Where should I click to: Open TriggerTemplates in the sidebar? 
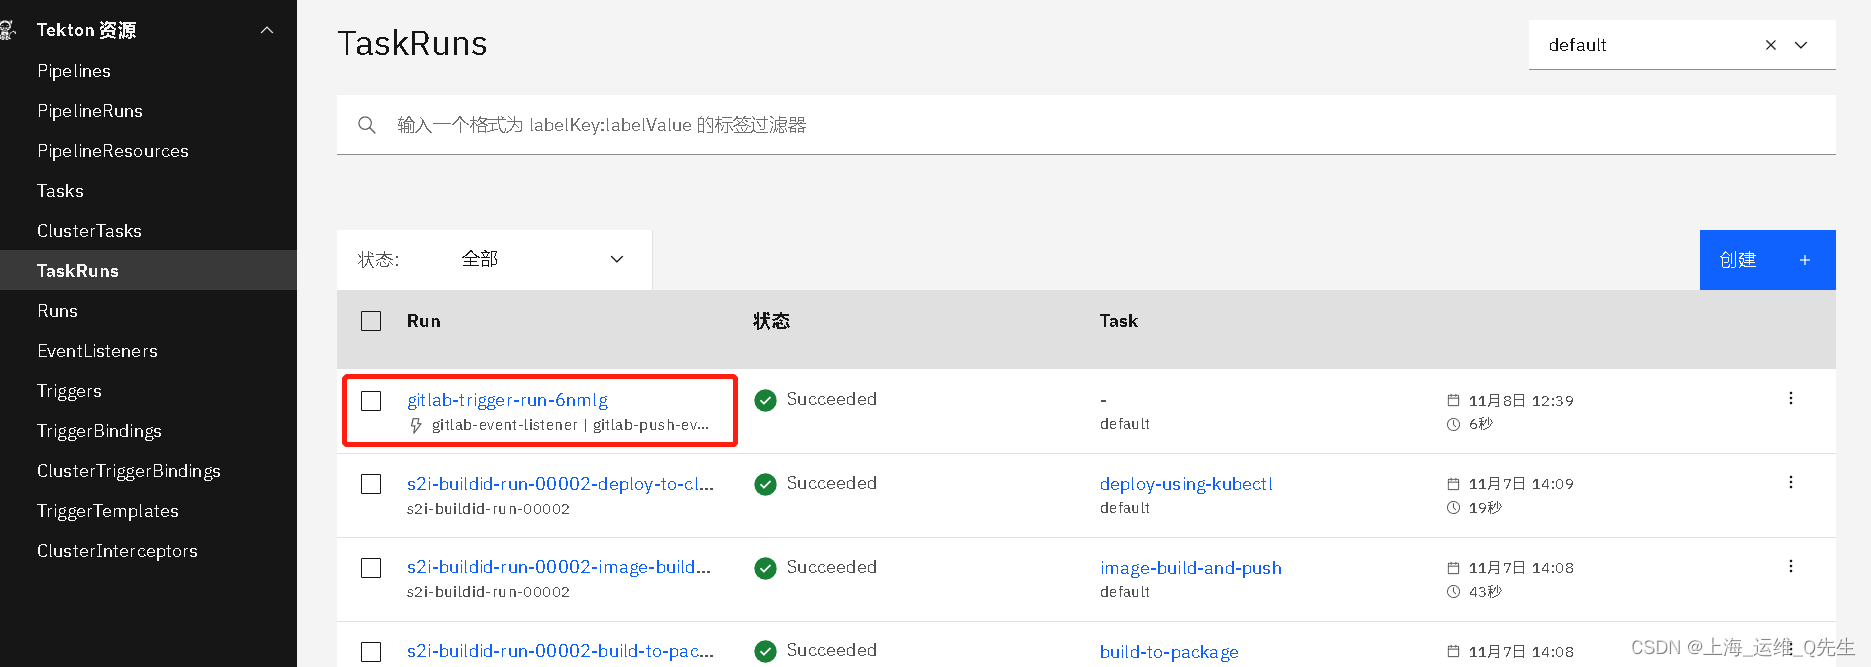click(x=108, y=511)
